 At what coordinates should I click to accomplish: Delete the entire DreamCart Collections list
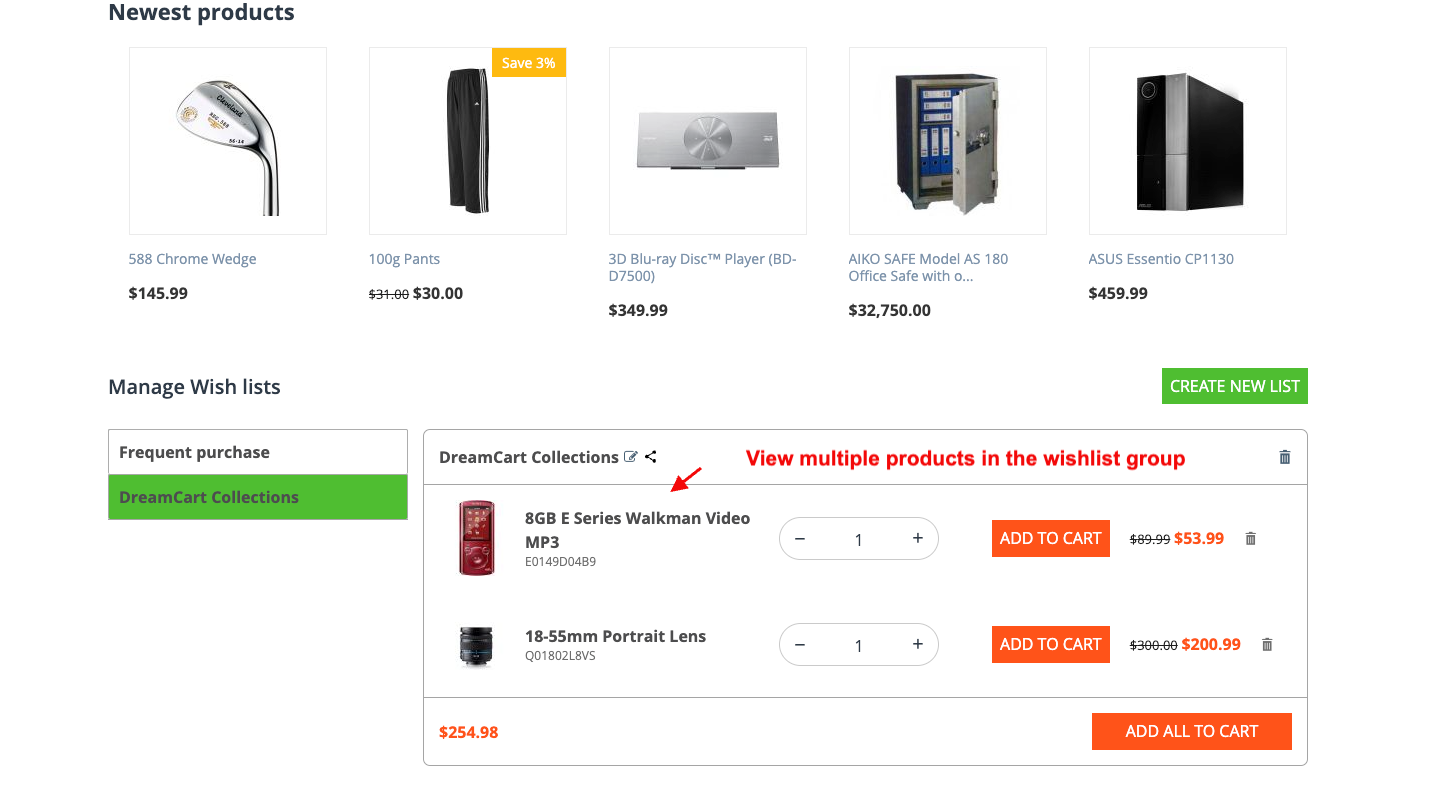(x=1285, y=457)
